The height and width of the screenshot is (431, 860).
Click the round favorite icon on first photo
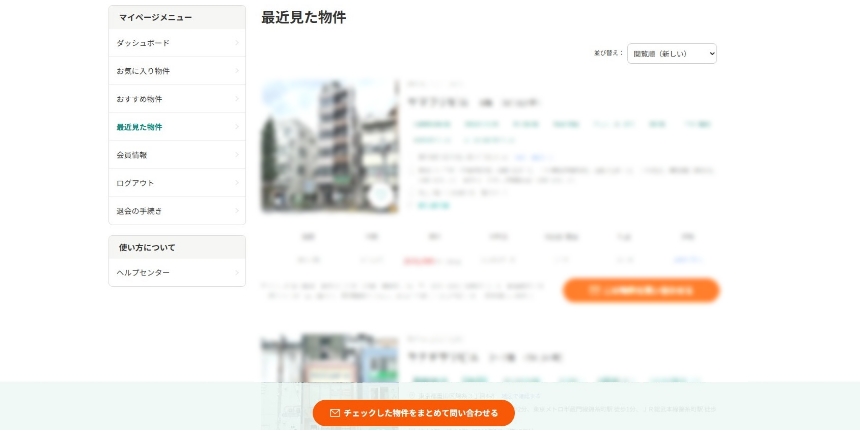click(380, 195)
